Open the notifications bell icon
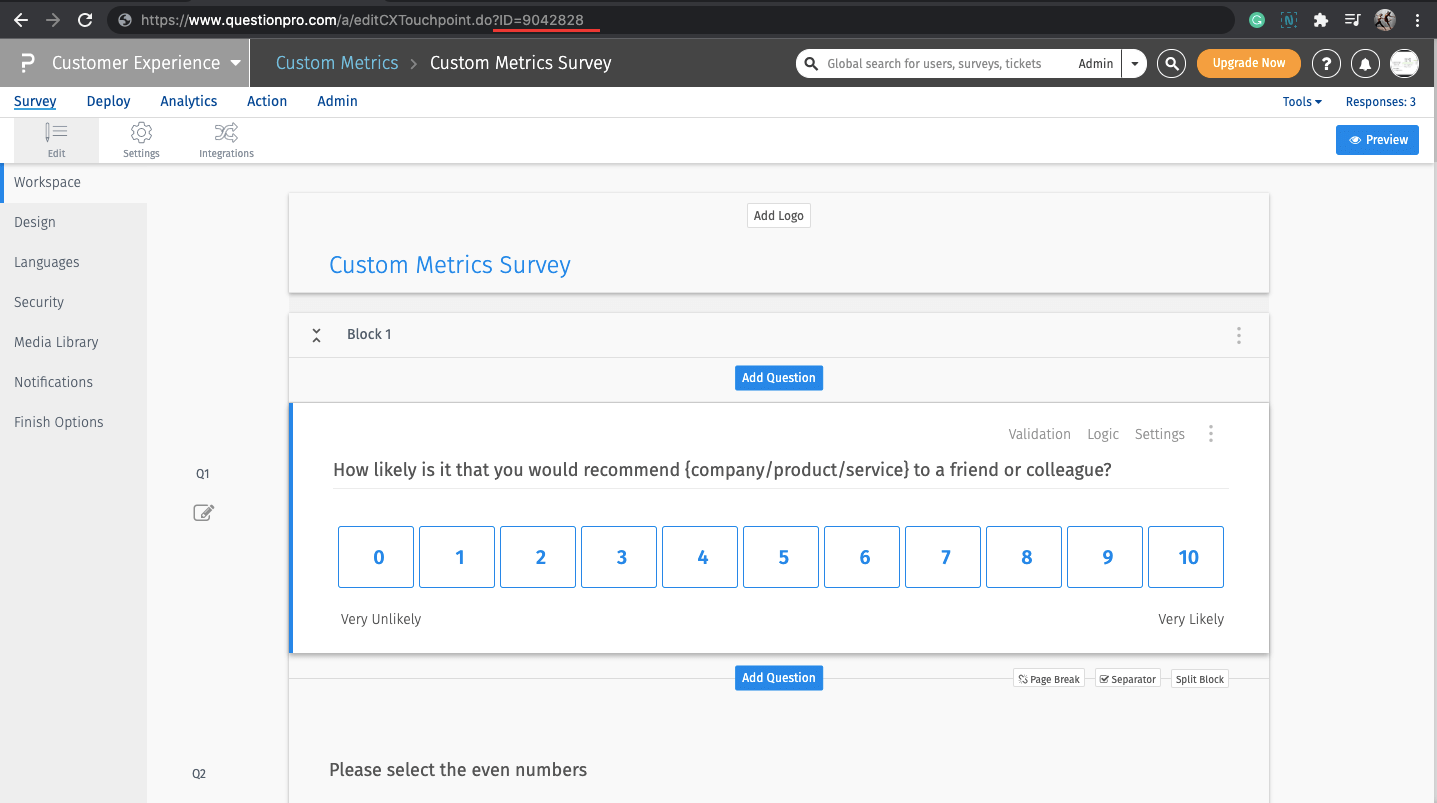The width and height of the screenshot is (1437, 803). pyautogui.click(x=1365, y=63)
